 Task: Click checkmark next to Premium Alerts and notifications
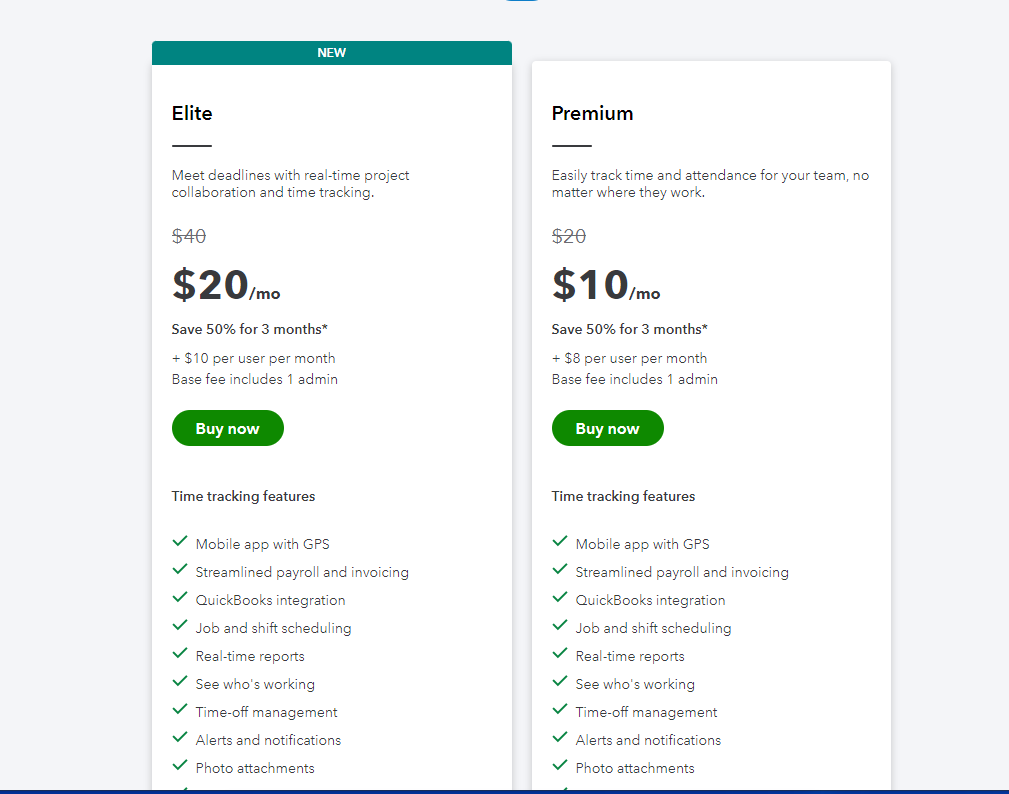tap(560, 737)
